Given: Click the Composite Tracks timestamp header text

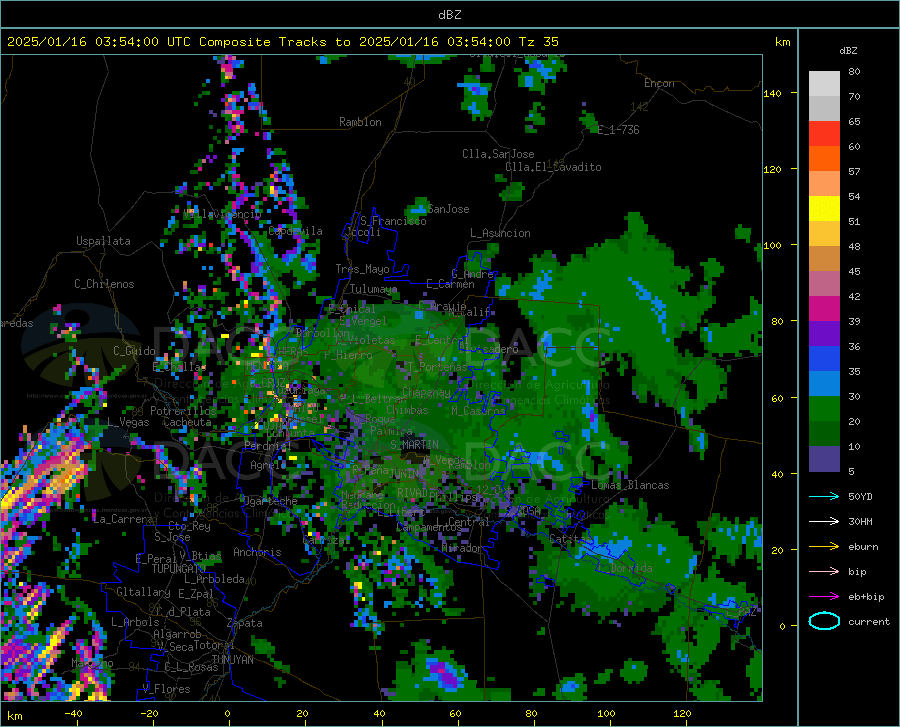Looking at the screenshot, I should click(282, 42).
